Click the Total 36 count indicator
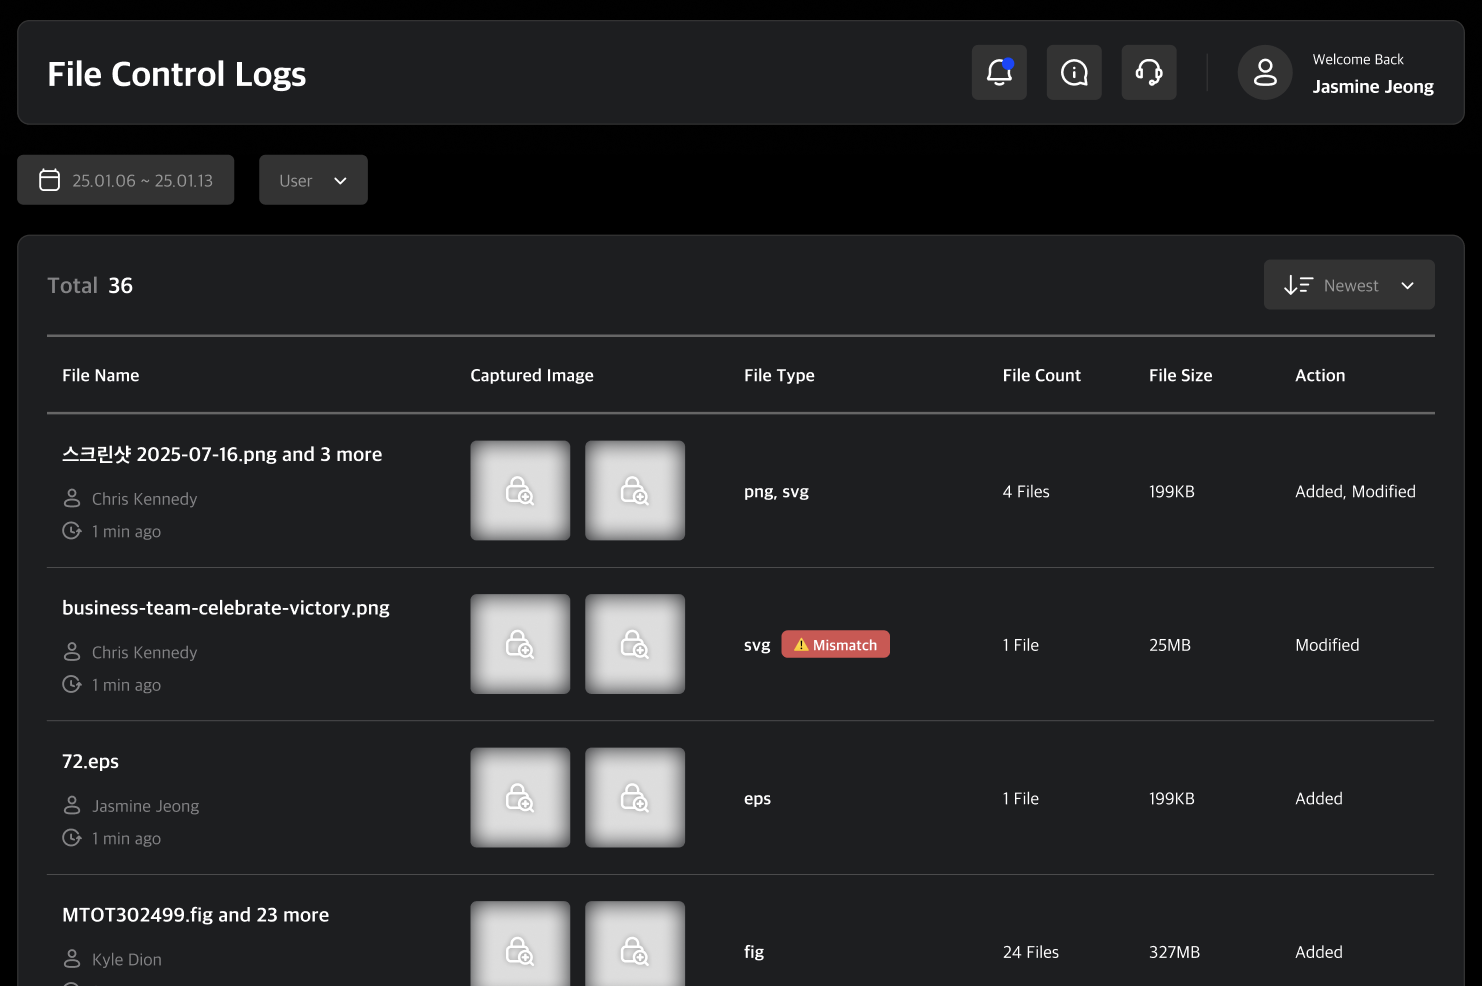Image resolution: width=1482 pixels, height=986 pixels. coord(90,285)
